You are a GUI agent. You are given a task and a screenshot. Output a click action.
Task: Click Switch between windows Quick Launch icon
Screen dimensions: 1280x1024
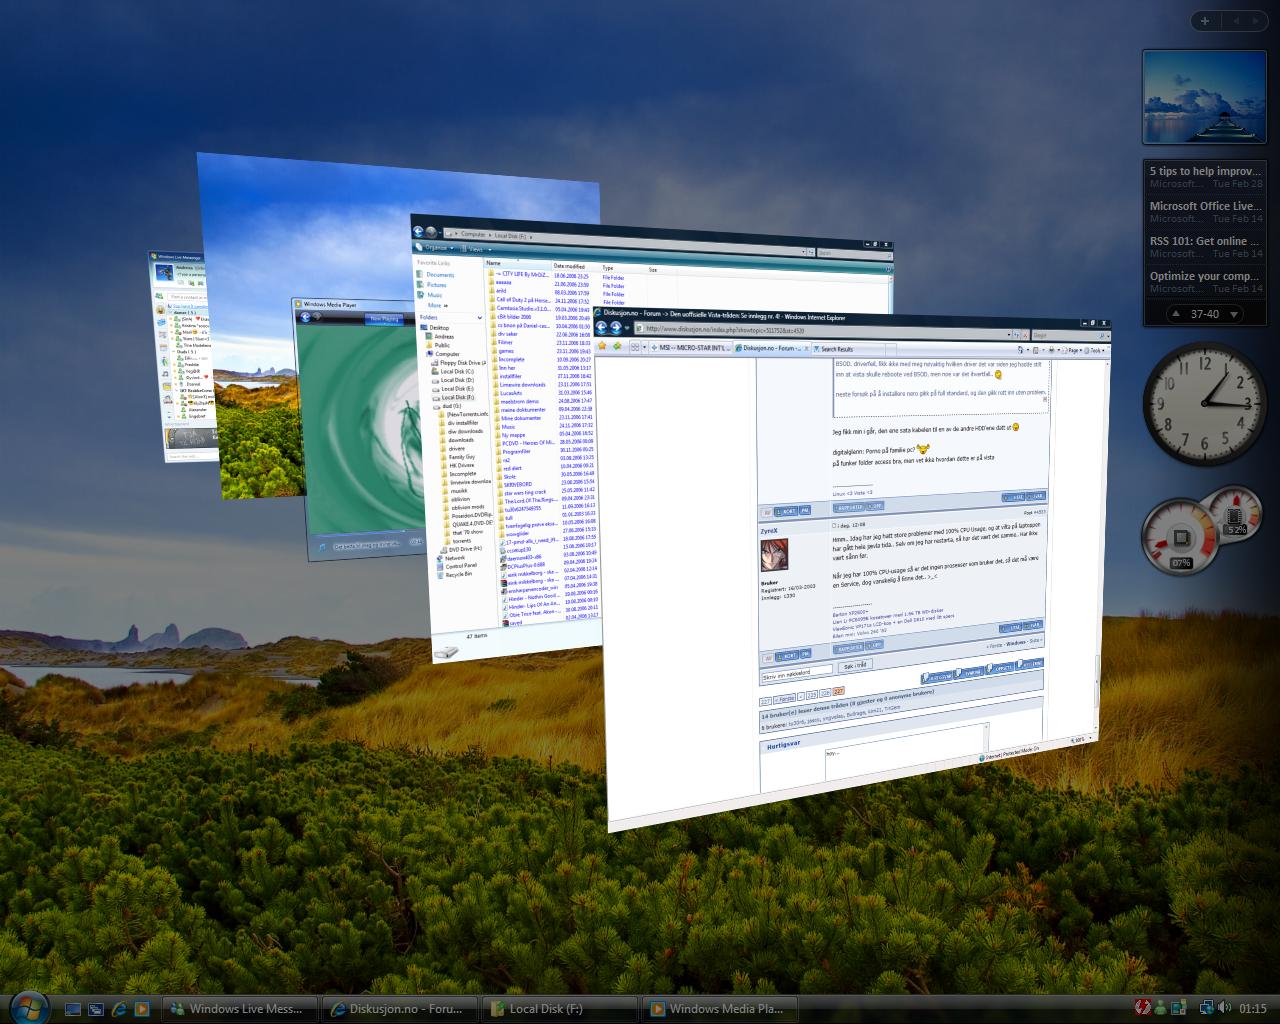tap(96, 1009)
